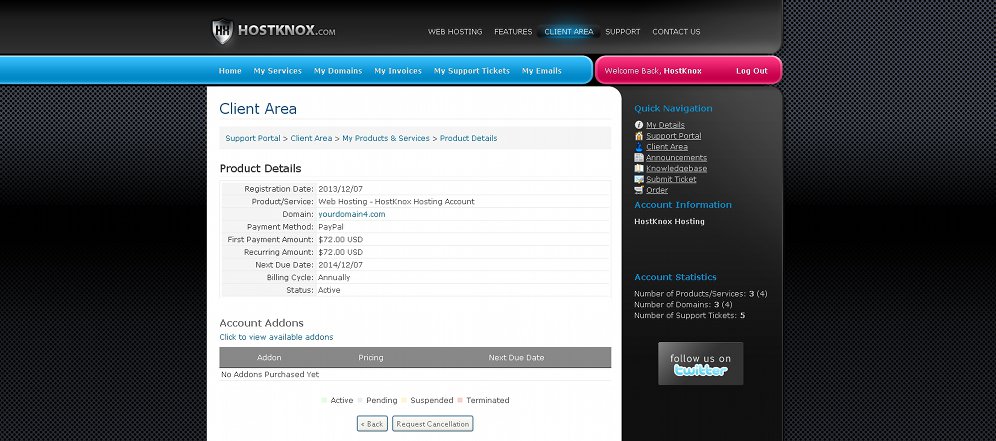Click the PayPal payment method value
Screen dimensions: 996x441
(x=331, y=227)
